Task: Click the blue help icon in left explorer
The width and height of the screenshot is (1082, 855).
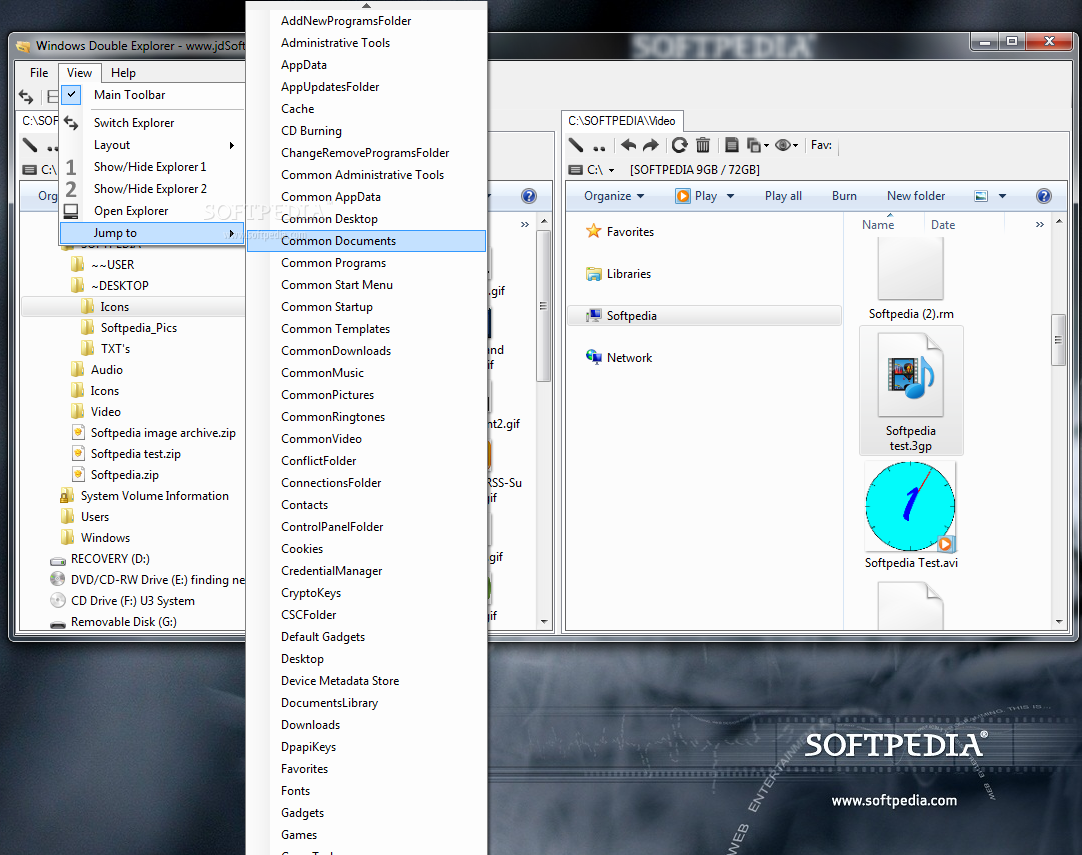Action: (x=529, y=196)
